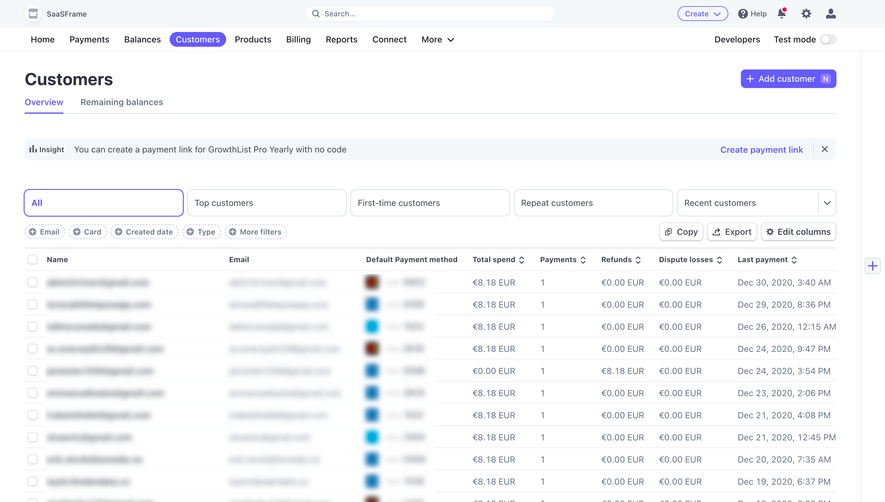Viewport: 885px width, 502px height.
Task: Sort by Total spend column arrows
Action: (x=522, y=260)
